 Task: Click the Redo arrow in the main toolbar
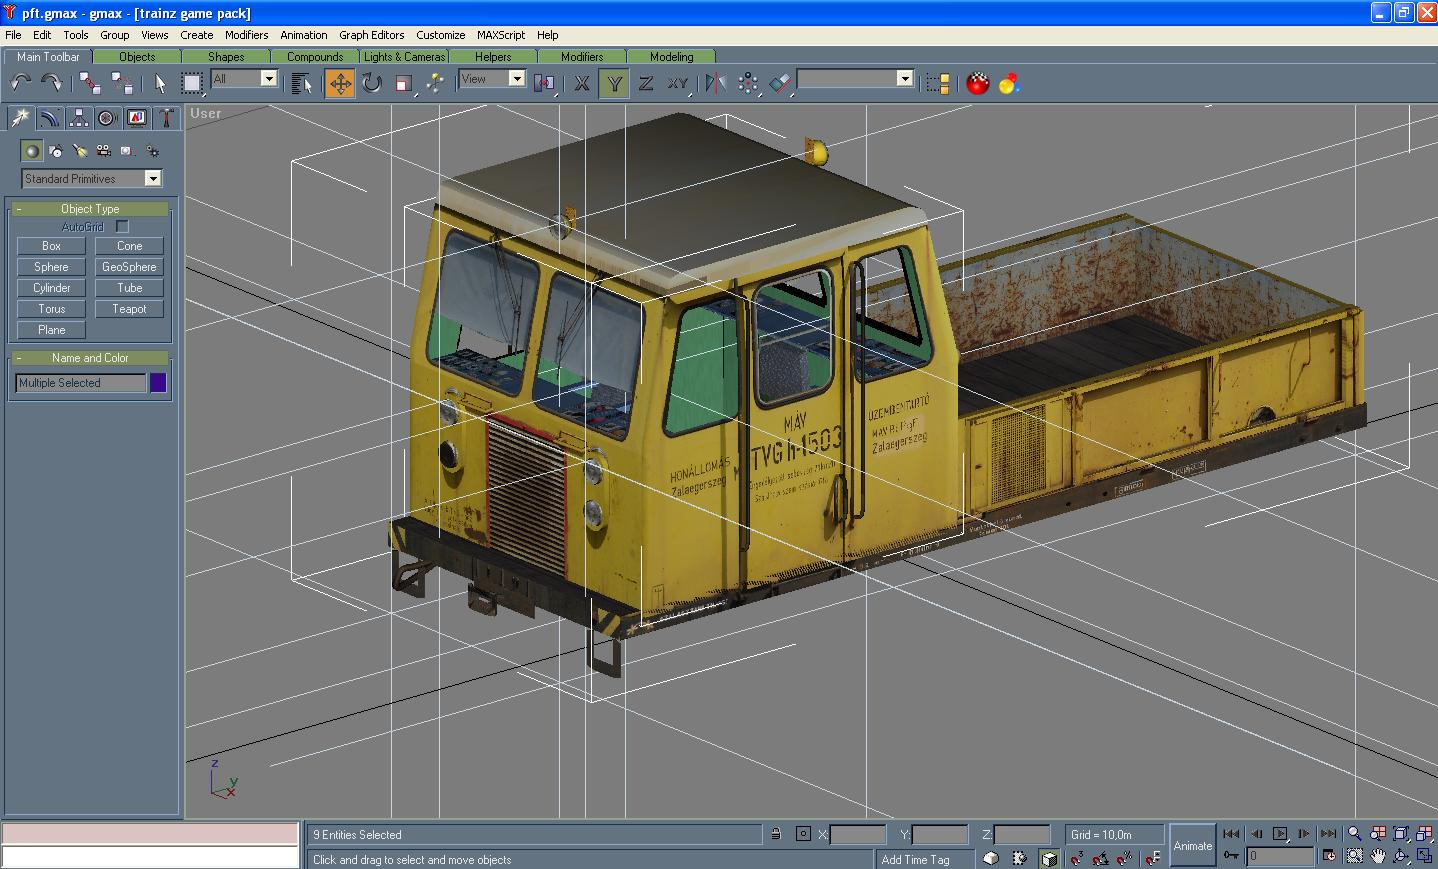tap(50, 83)
